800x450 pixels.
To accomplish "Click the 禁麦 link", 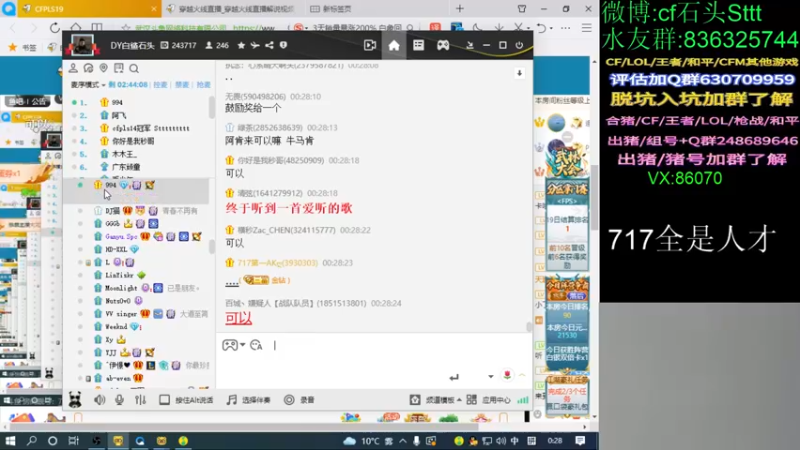I will [x=182, y=85].
